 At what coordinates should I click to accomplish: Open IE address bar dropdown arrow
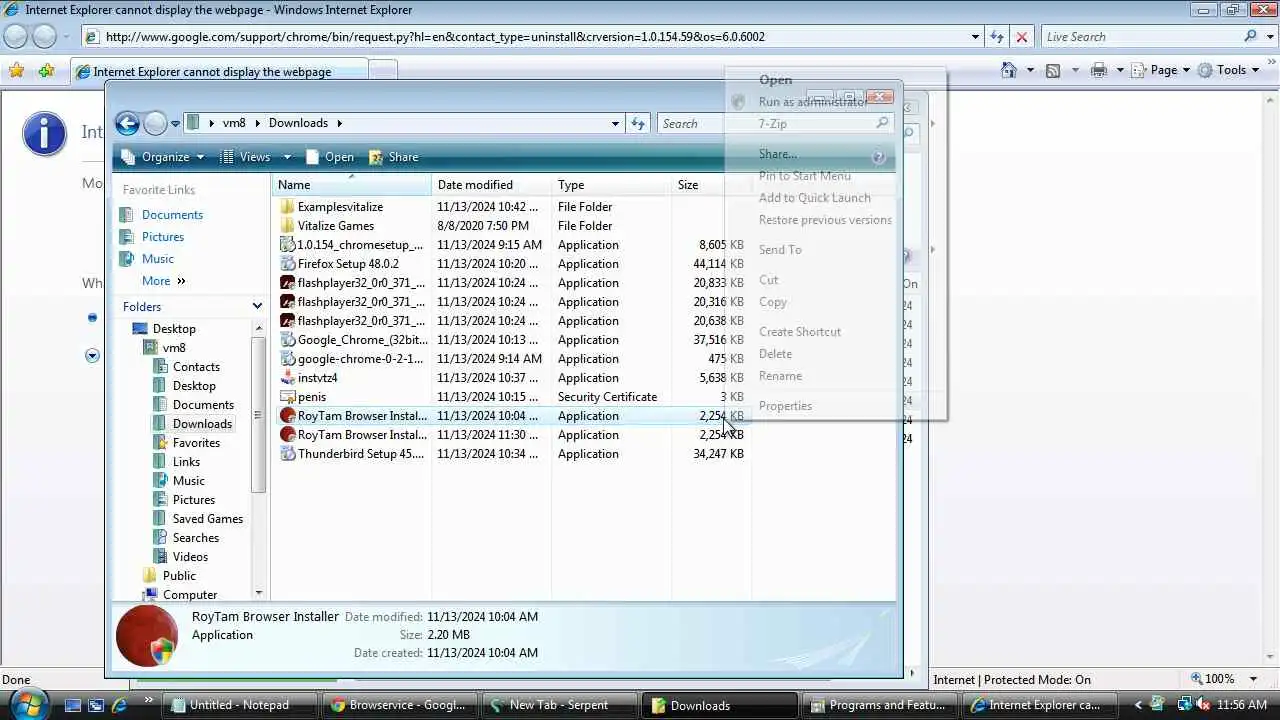tap(975, 37)
